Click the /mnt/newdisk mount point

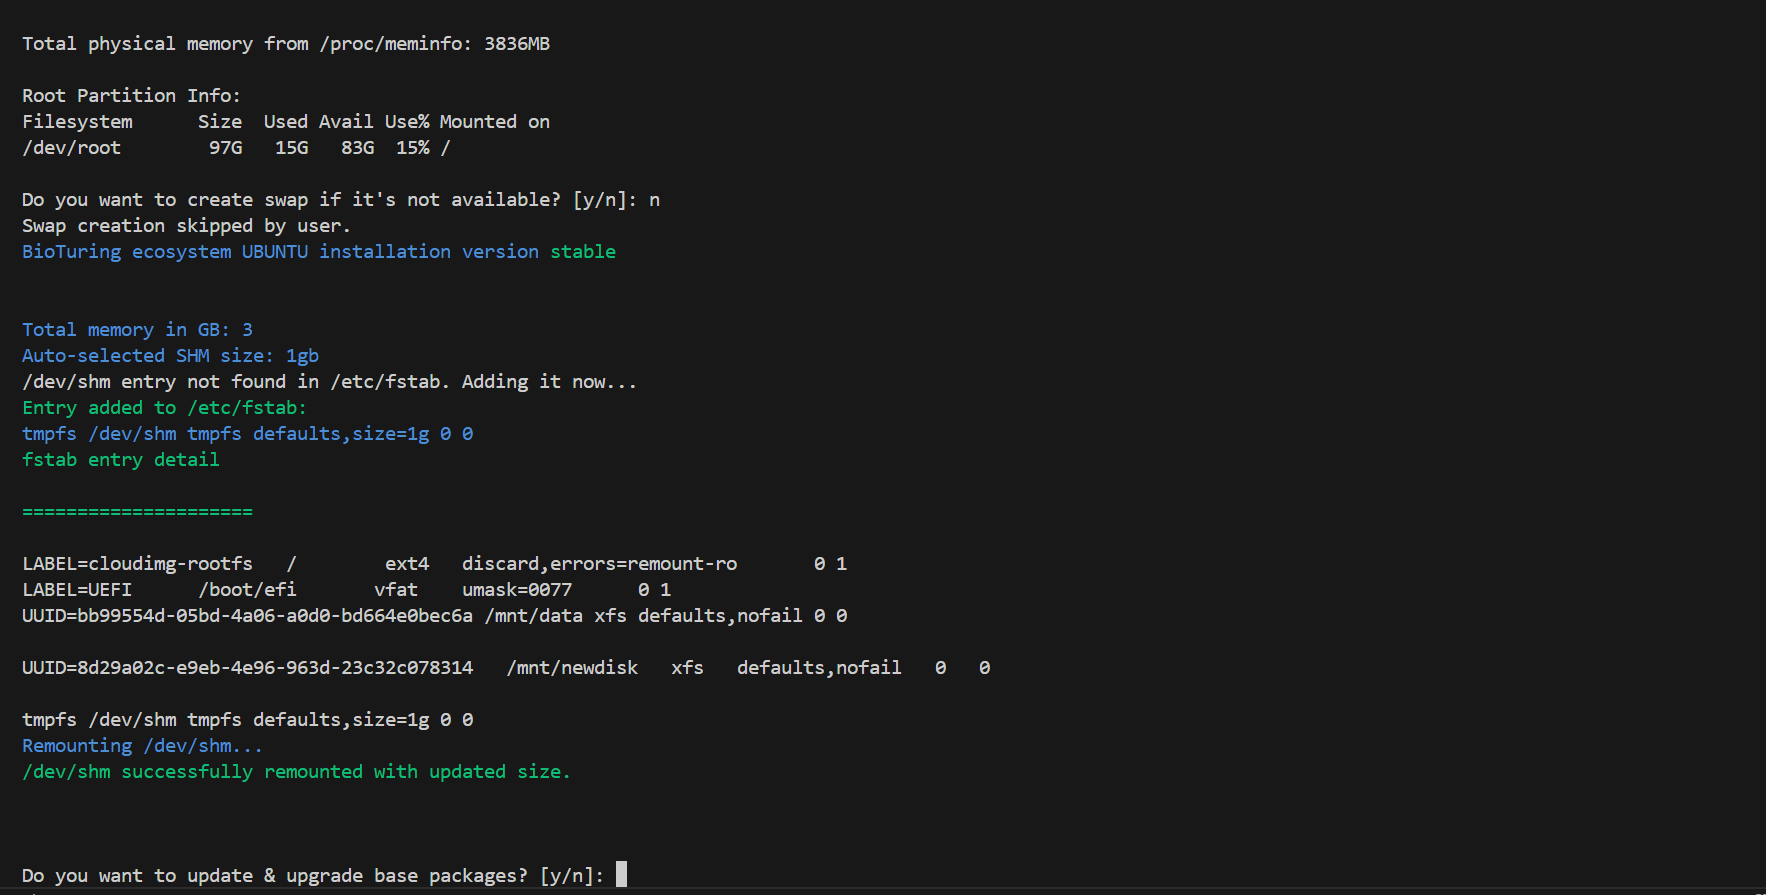[572, 668]
